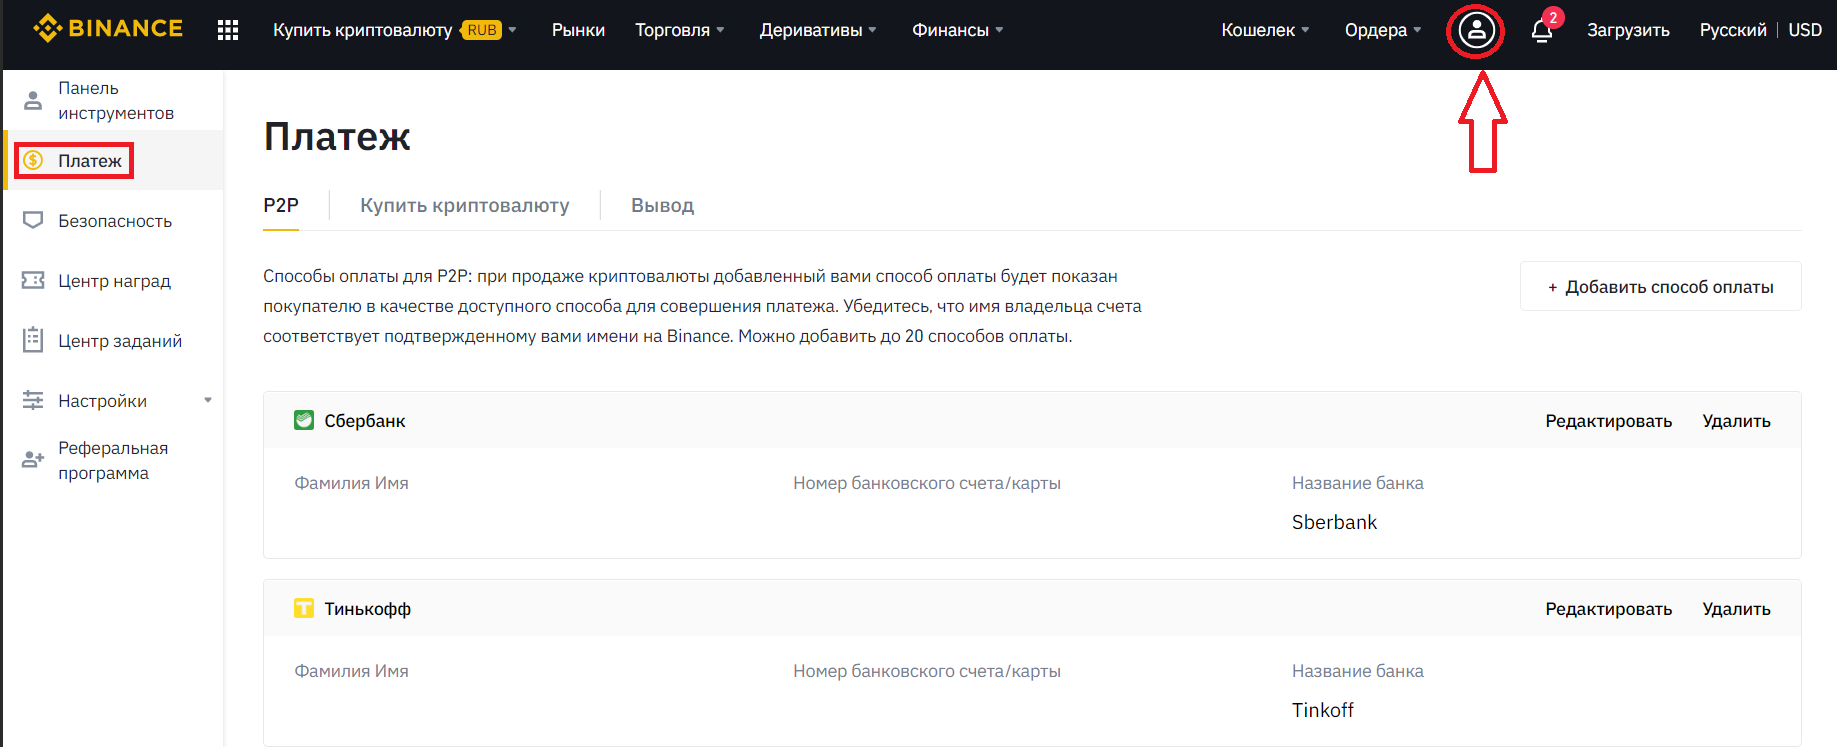Click the Тинькофф yellow logo icon
This screenshot has width=1837, height=747.
304,608
